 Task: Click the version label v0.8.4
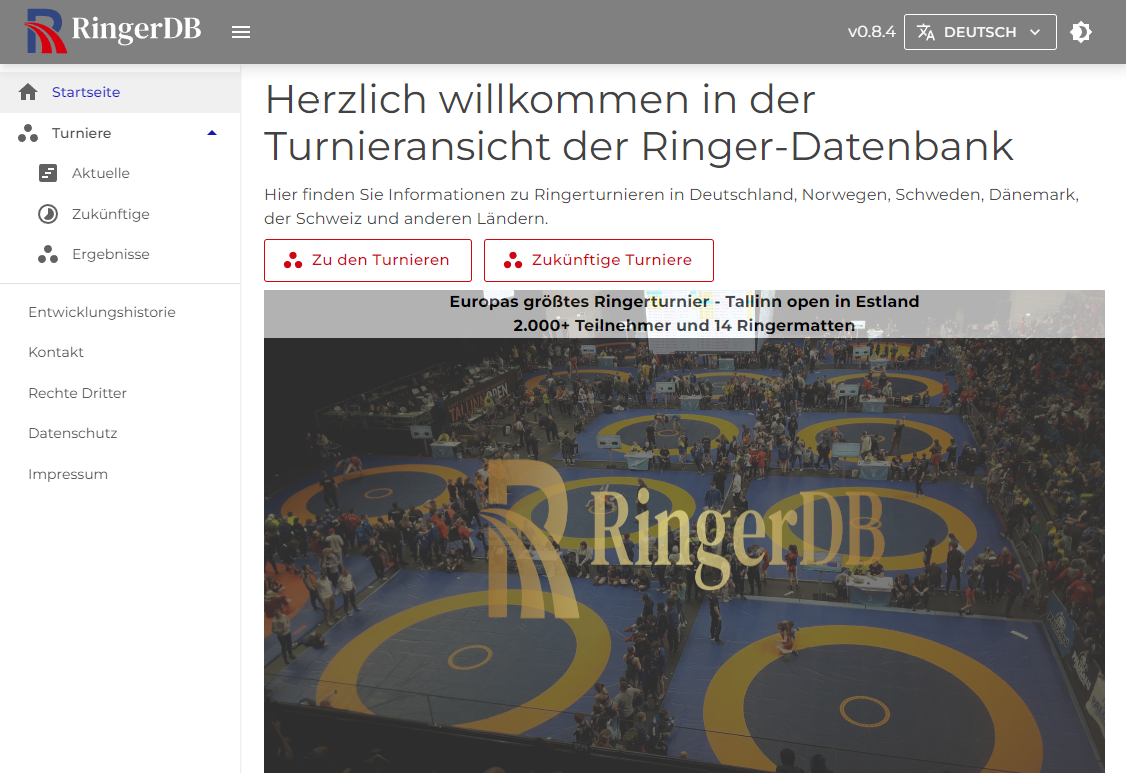[x=871, y=32]
